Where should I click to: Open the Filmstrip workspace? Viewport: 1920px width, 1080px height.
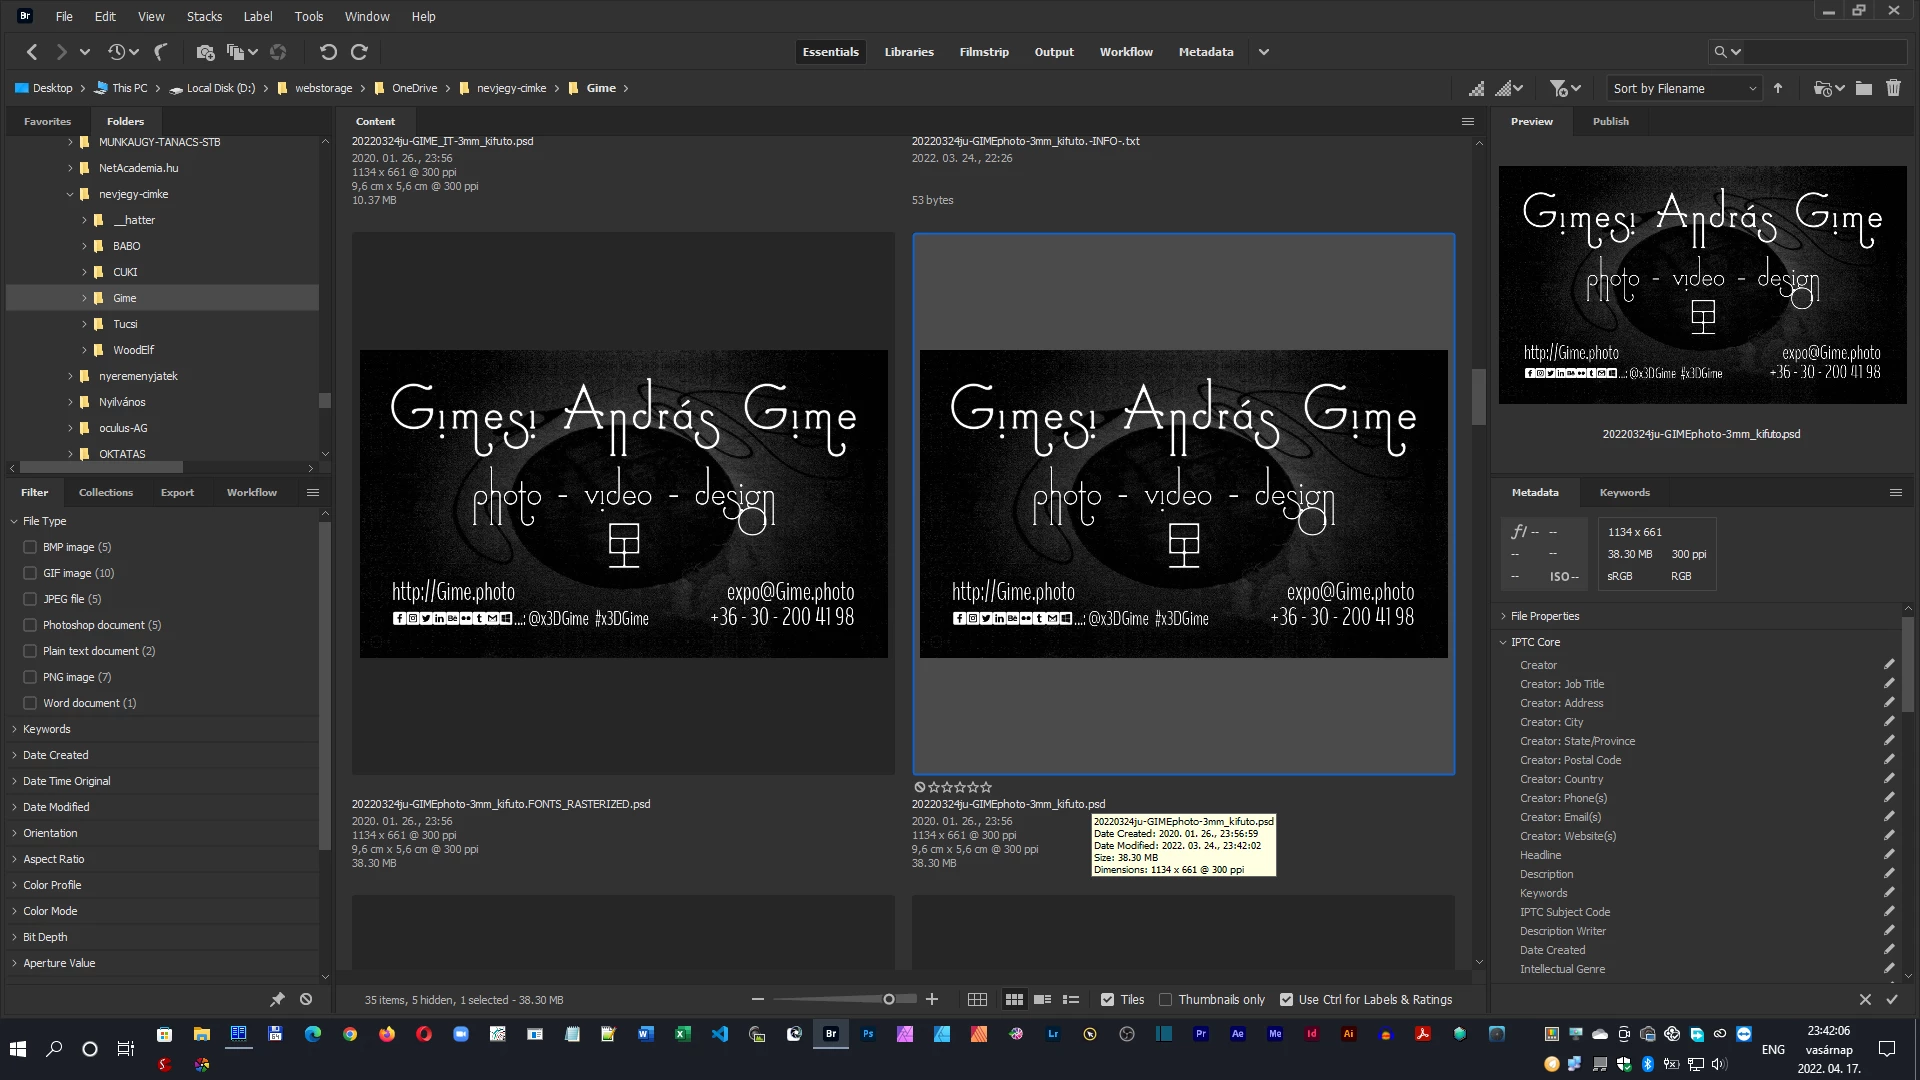tap(983, 52)
